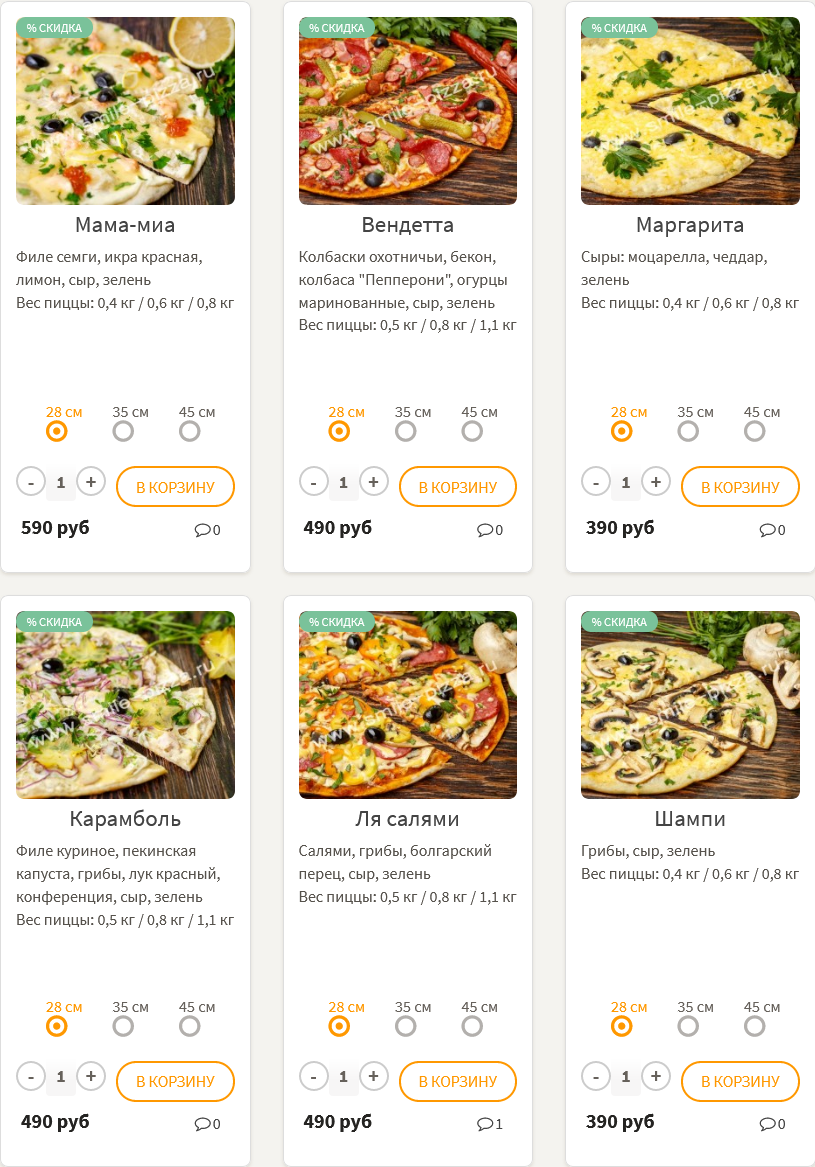Screen dimensions: 815x1167
Task: Select 35 см option for Шампи
Action: 688,1026
